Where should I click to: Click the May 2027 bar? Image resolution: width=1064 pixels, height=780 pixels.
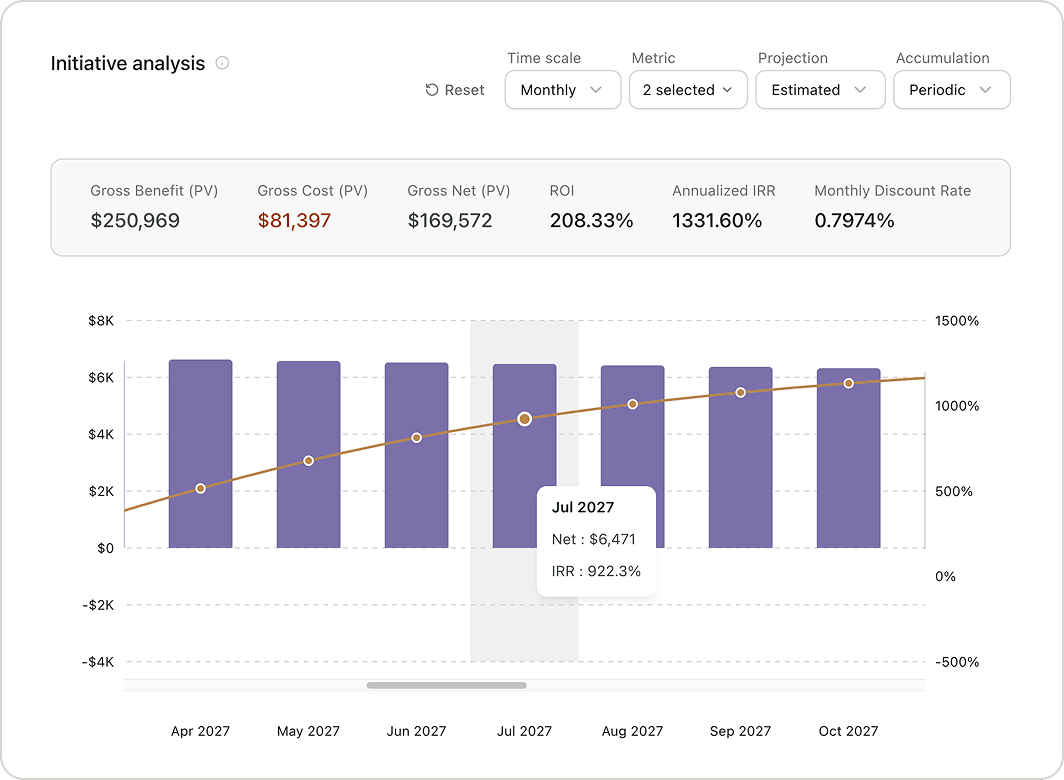309,454
